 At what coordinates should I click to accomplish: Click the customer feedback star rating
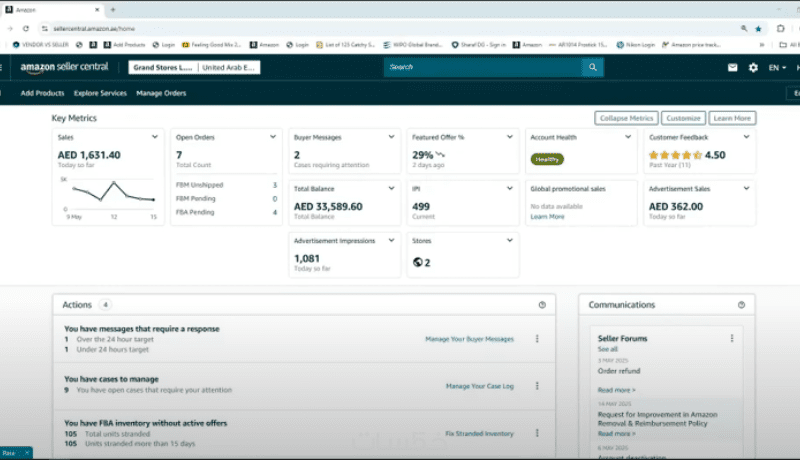[675, 155]
